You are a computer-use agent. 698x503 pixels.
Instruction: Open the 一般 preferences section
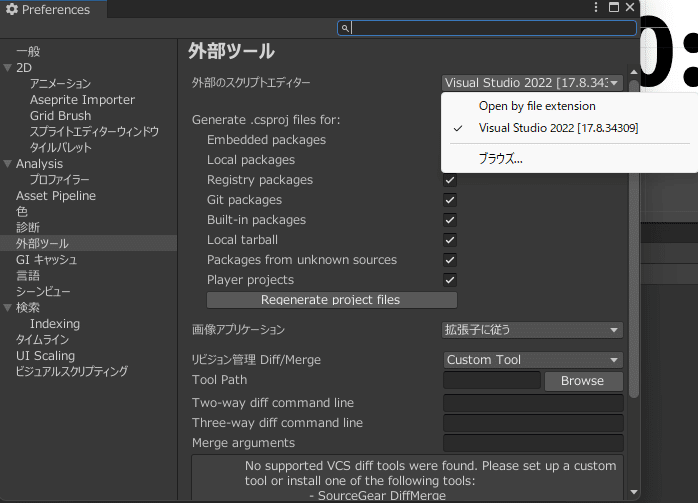point(28,52)
